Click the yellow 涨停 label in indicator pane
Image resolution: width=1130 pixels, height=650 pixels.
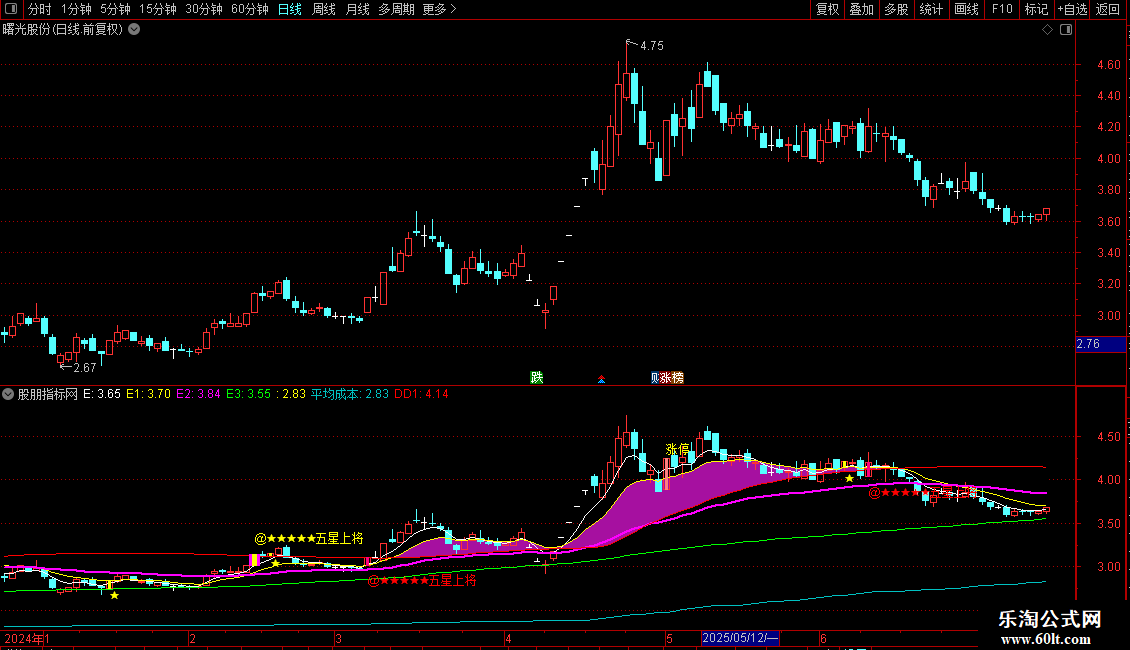677,450
